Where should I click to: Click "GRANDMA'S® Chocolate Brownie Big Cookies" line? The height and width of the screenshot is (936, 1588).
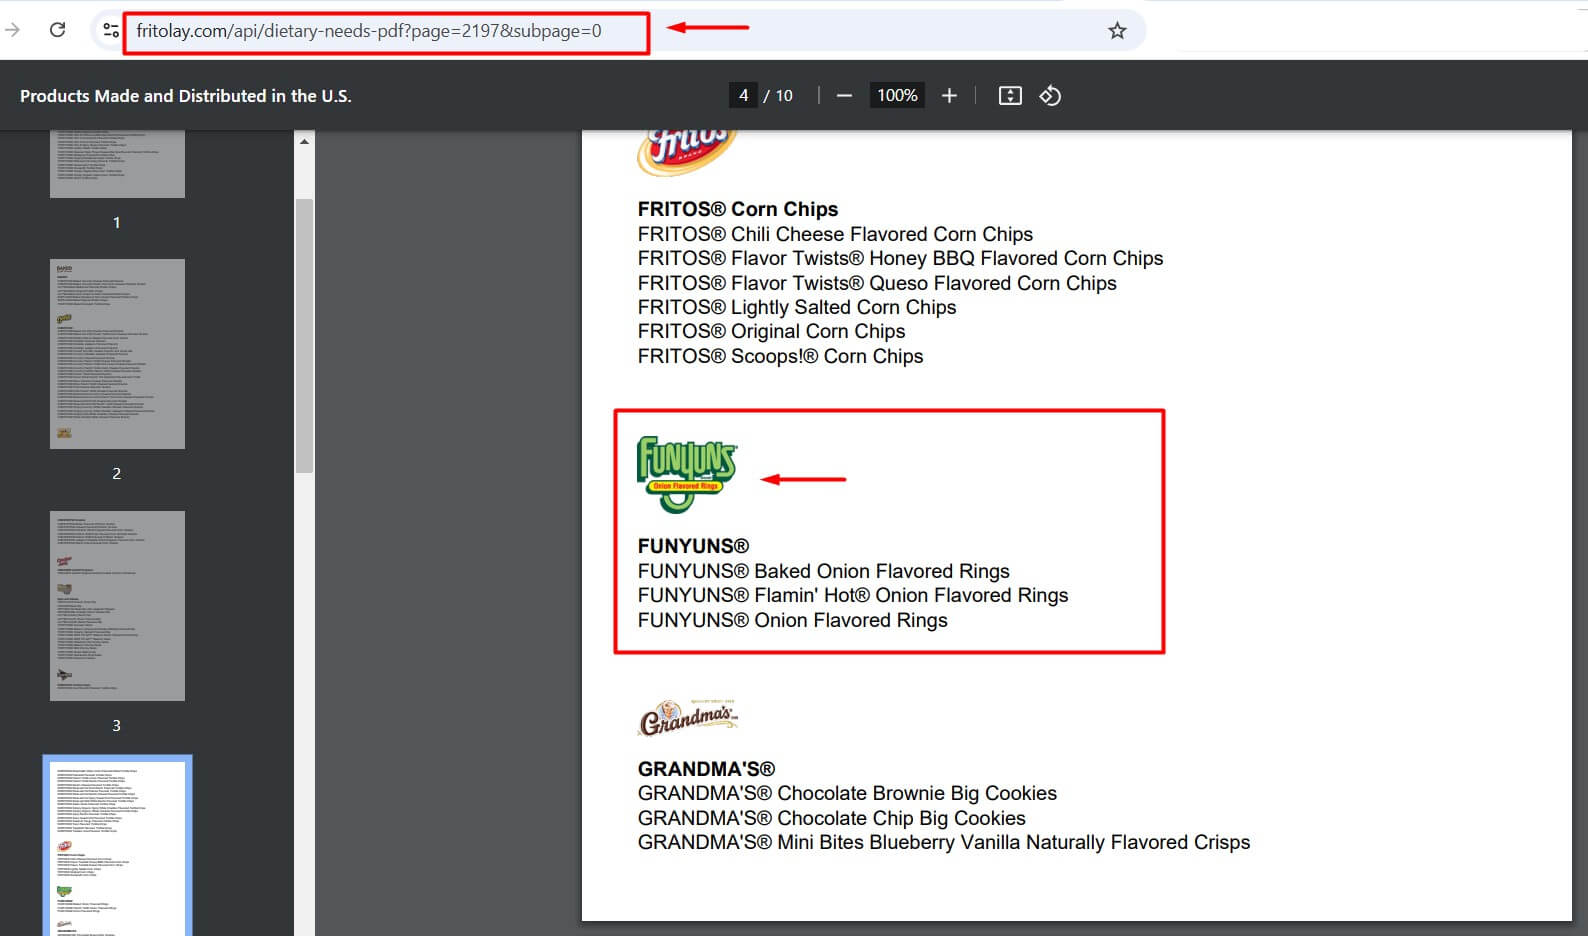click(847, 793)
